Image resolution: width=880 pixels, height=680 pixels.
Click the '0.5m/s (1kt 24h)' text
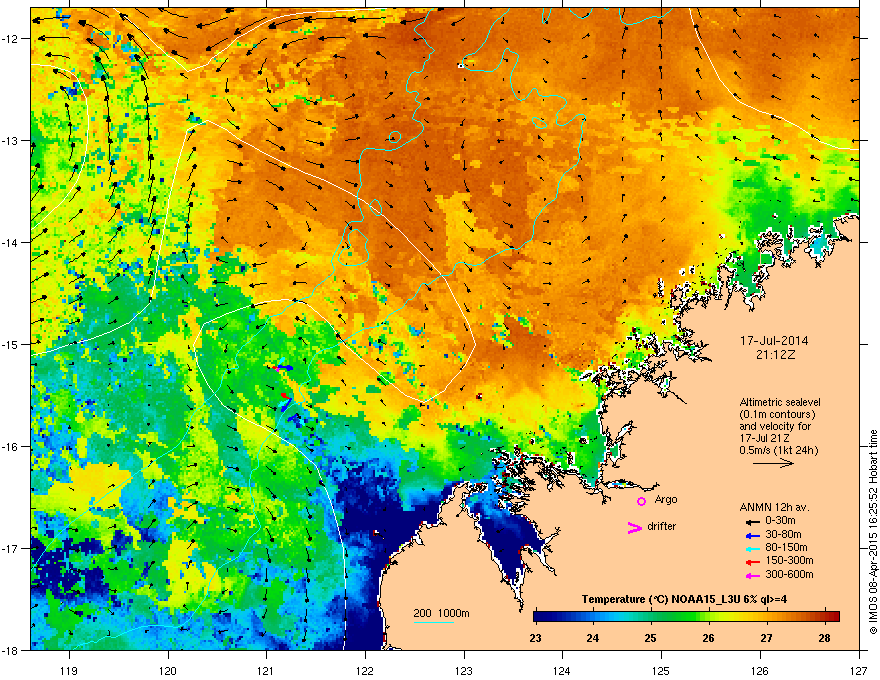point(778,450)
